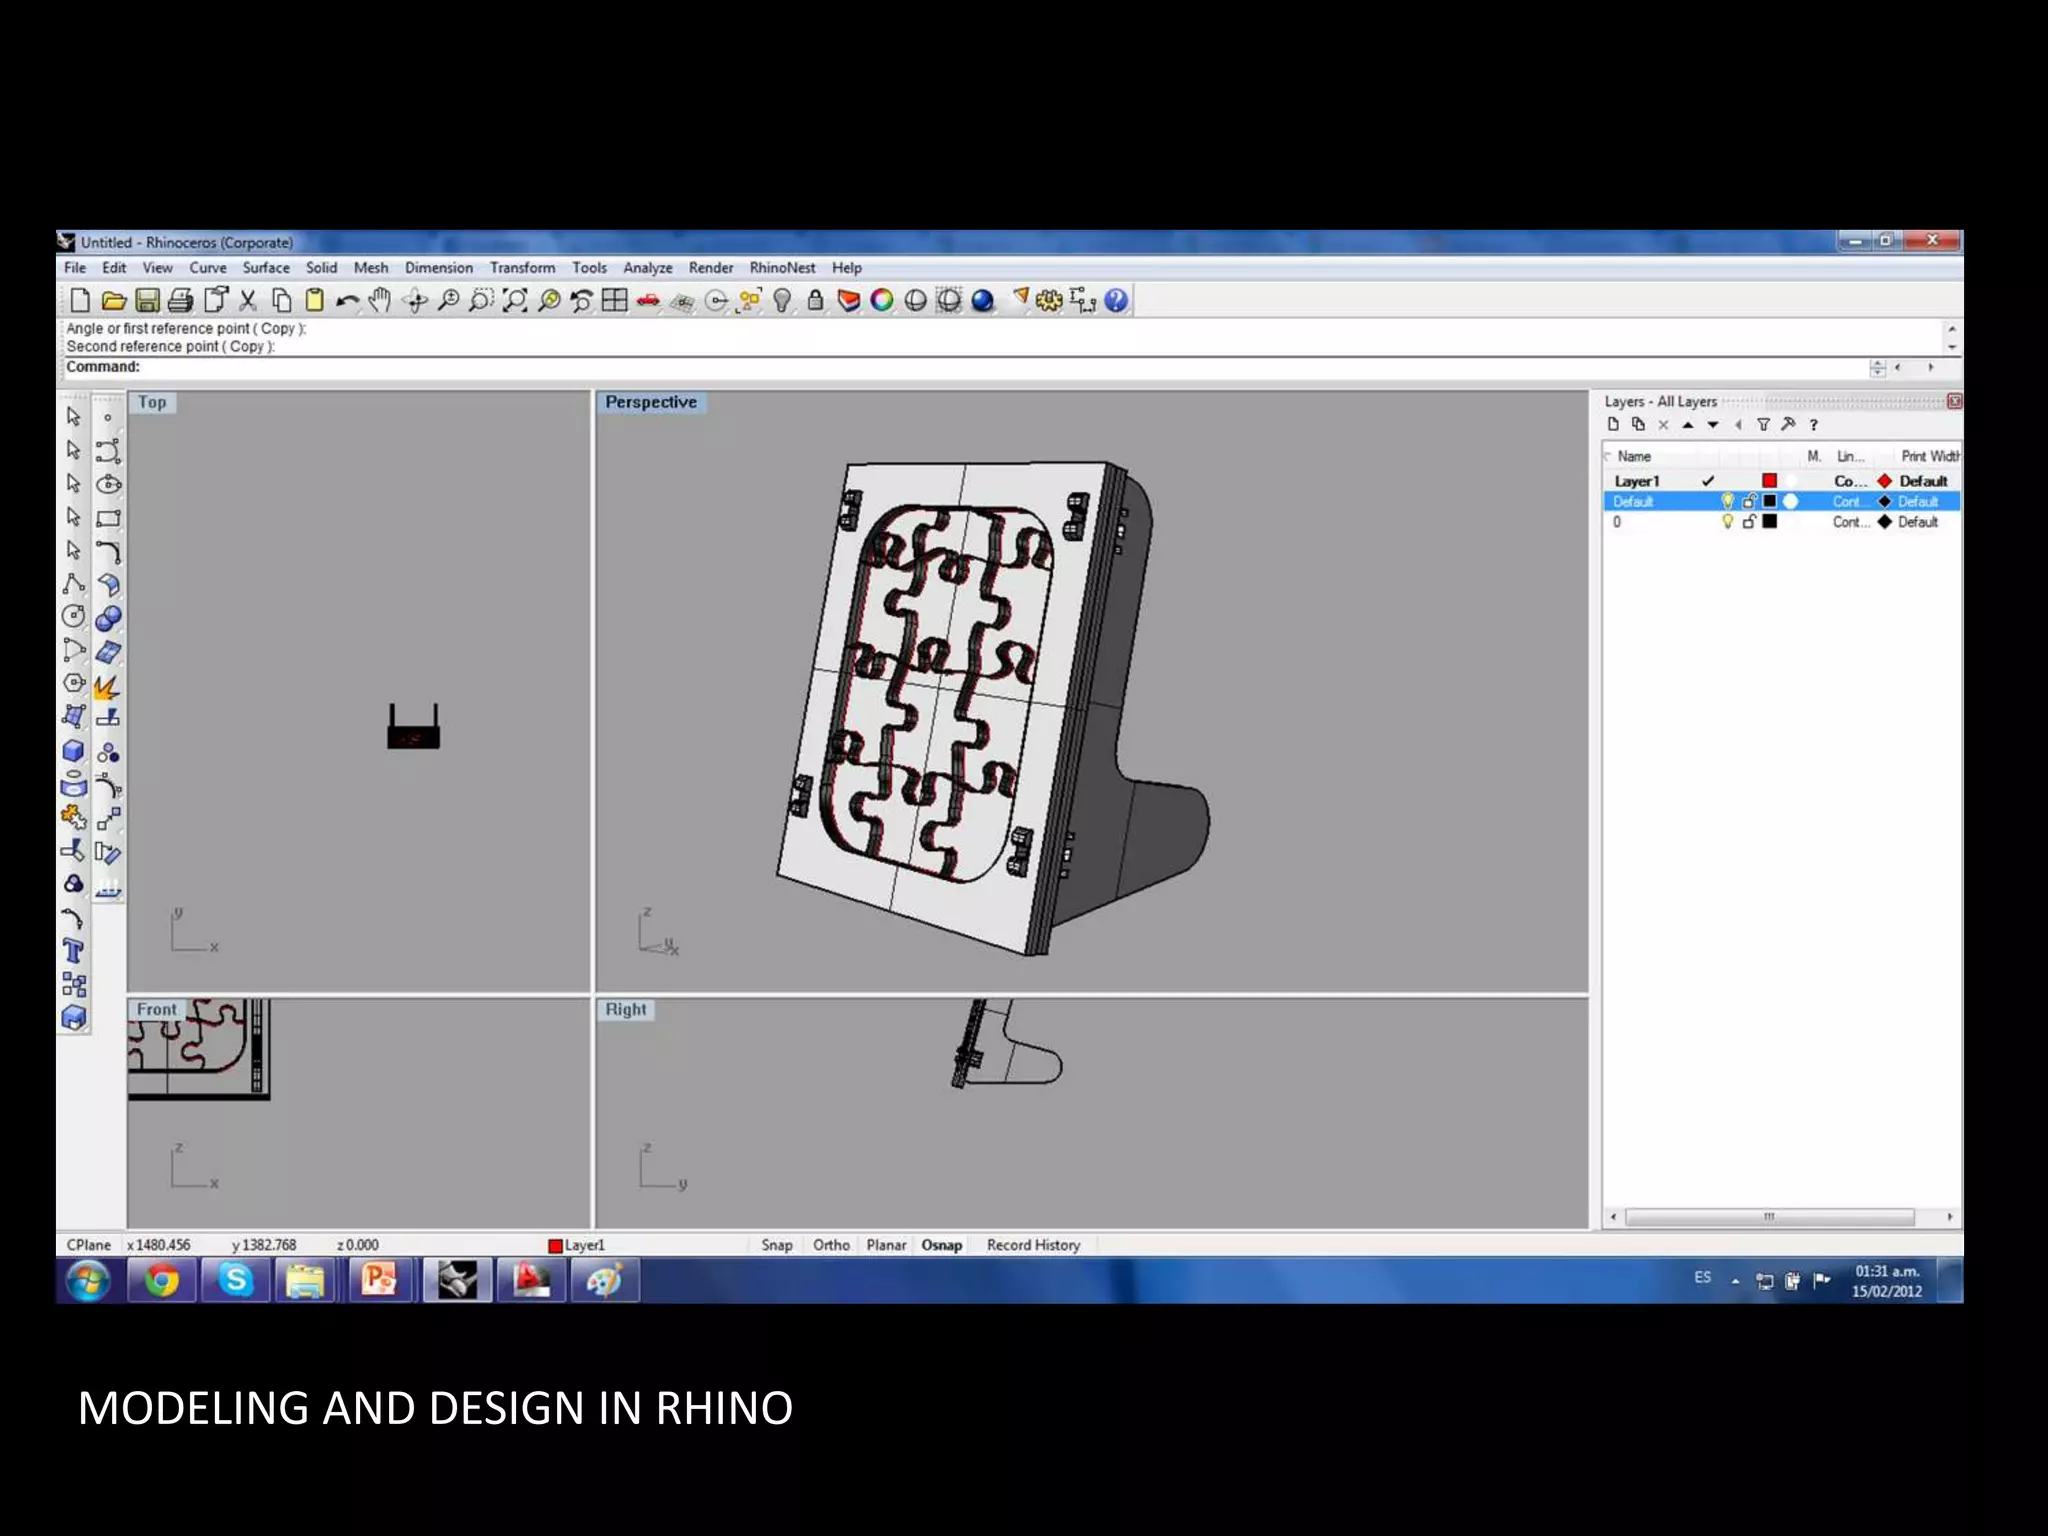Open the Perspective viewport title menu
This screenshot has height=1536, width=2048.
(651, 402)
